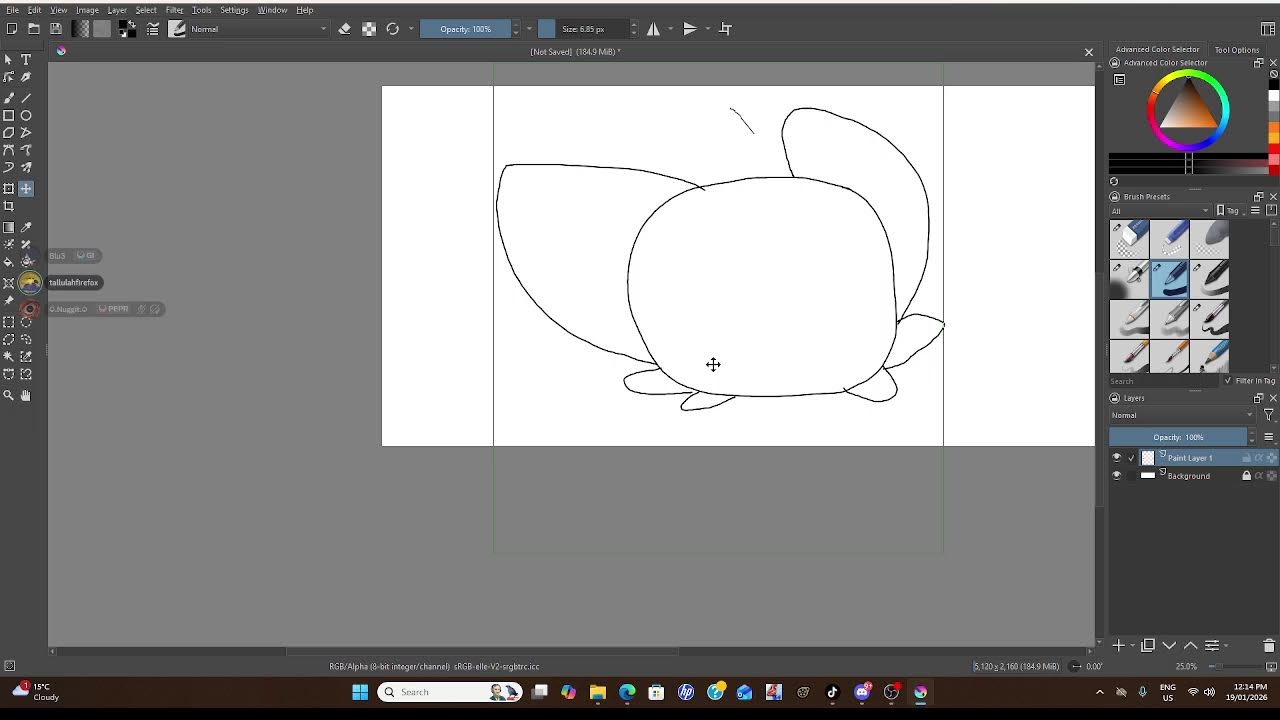Open the File menu
Image resolution: width=1280 pixels, height=720 pixels.
[x=13, y=10]
